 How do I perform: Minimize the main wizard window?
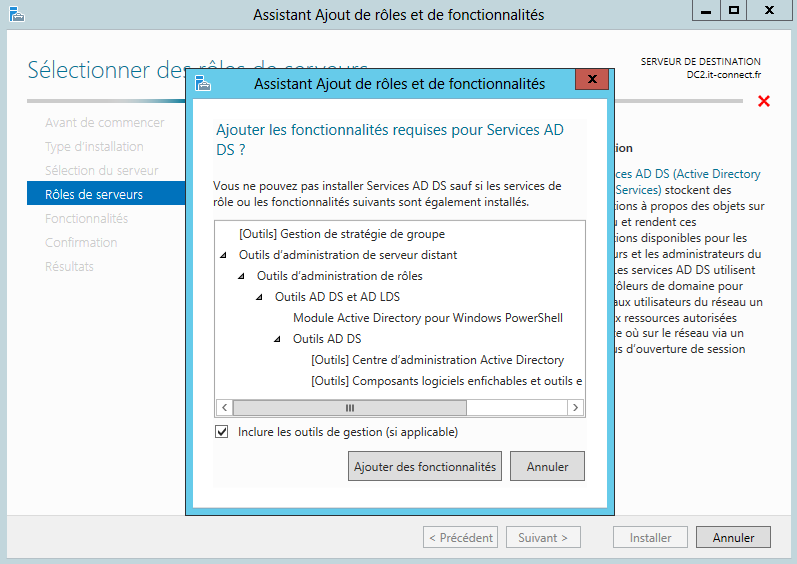(x=706, y=10)
